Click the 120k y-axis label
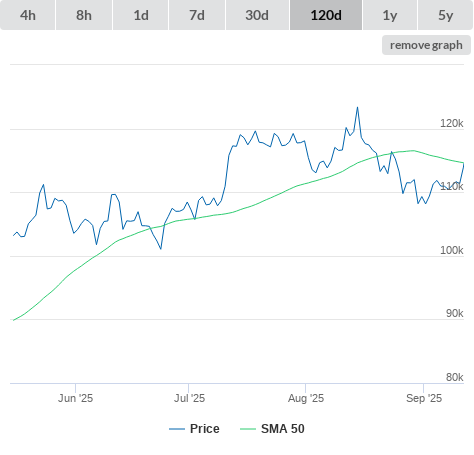 [x=452, y=123]
